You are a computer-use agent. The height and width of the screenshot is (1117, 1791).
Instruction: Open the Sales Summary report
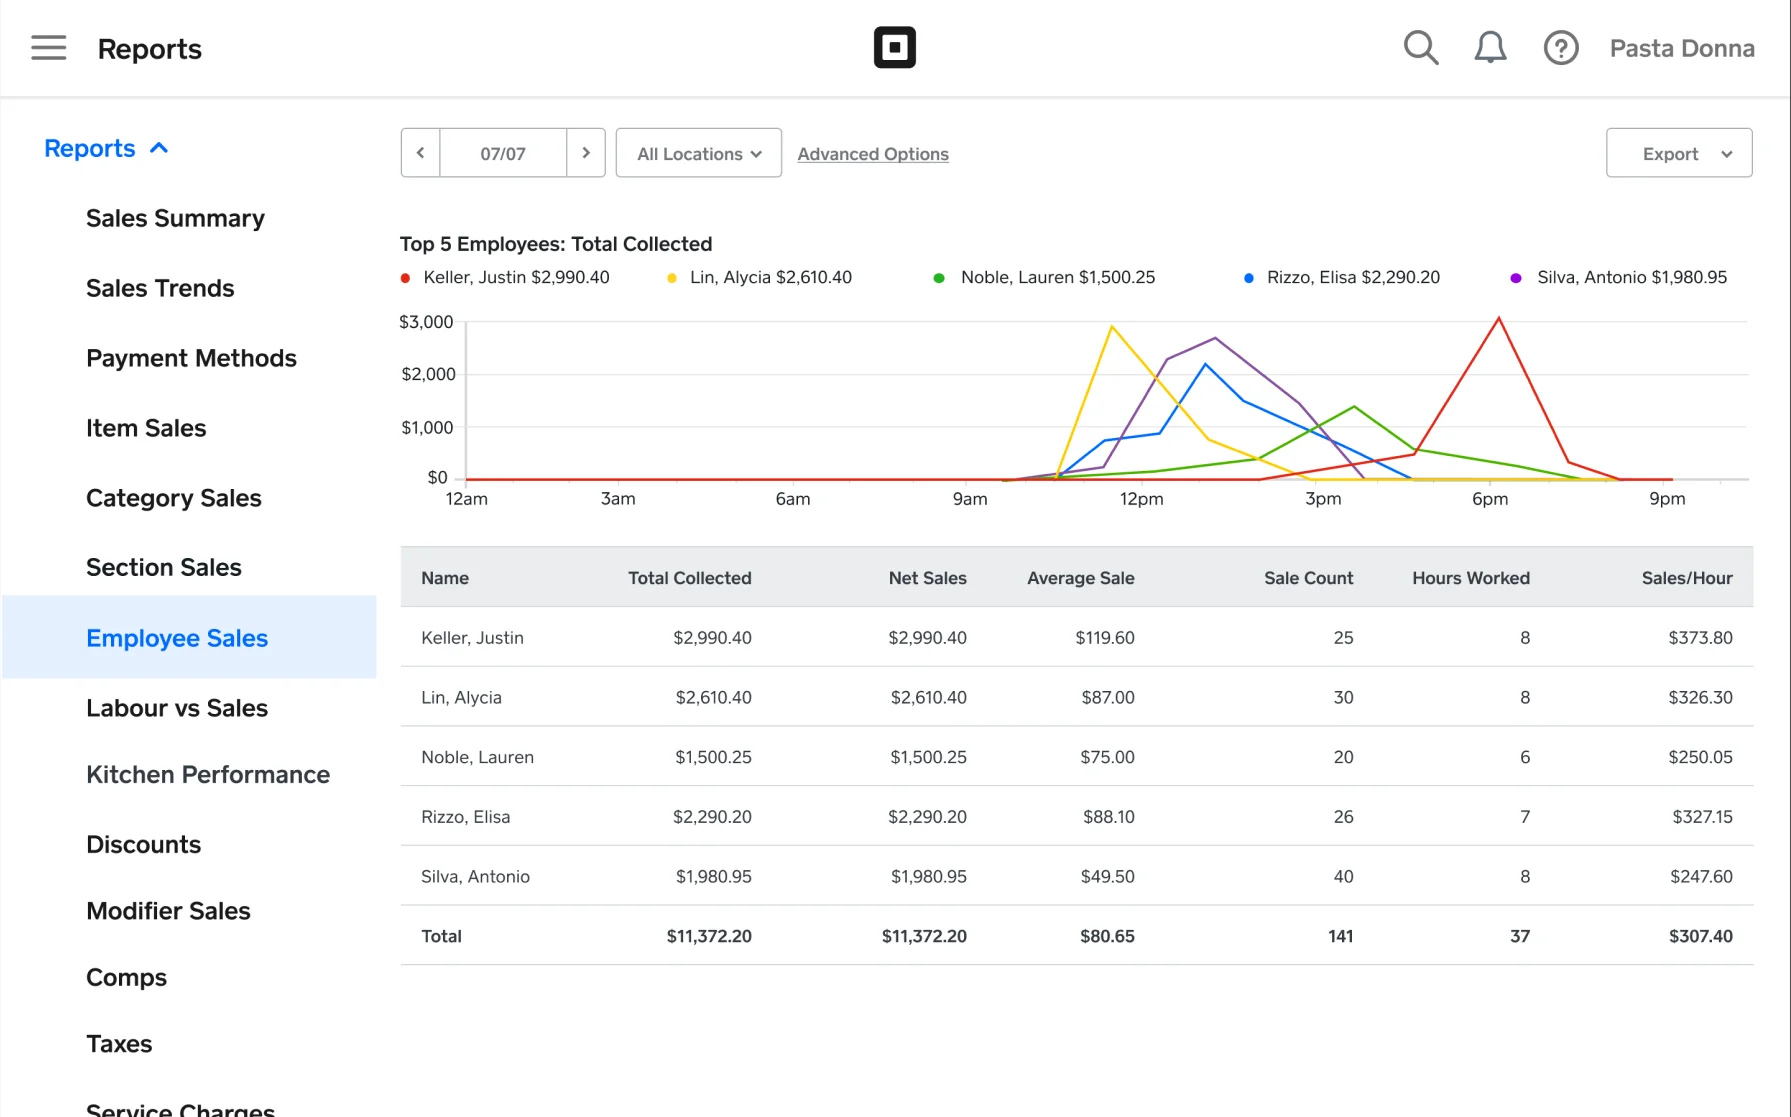(x=175, y=218)
